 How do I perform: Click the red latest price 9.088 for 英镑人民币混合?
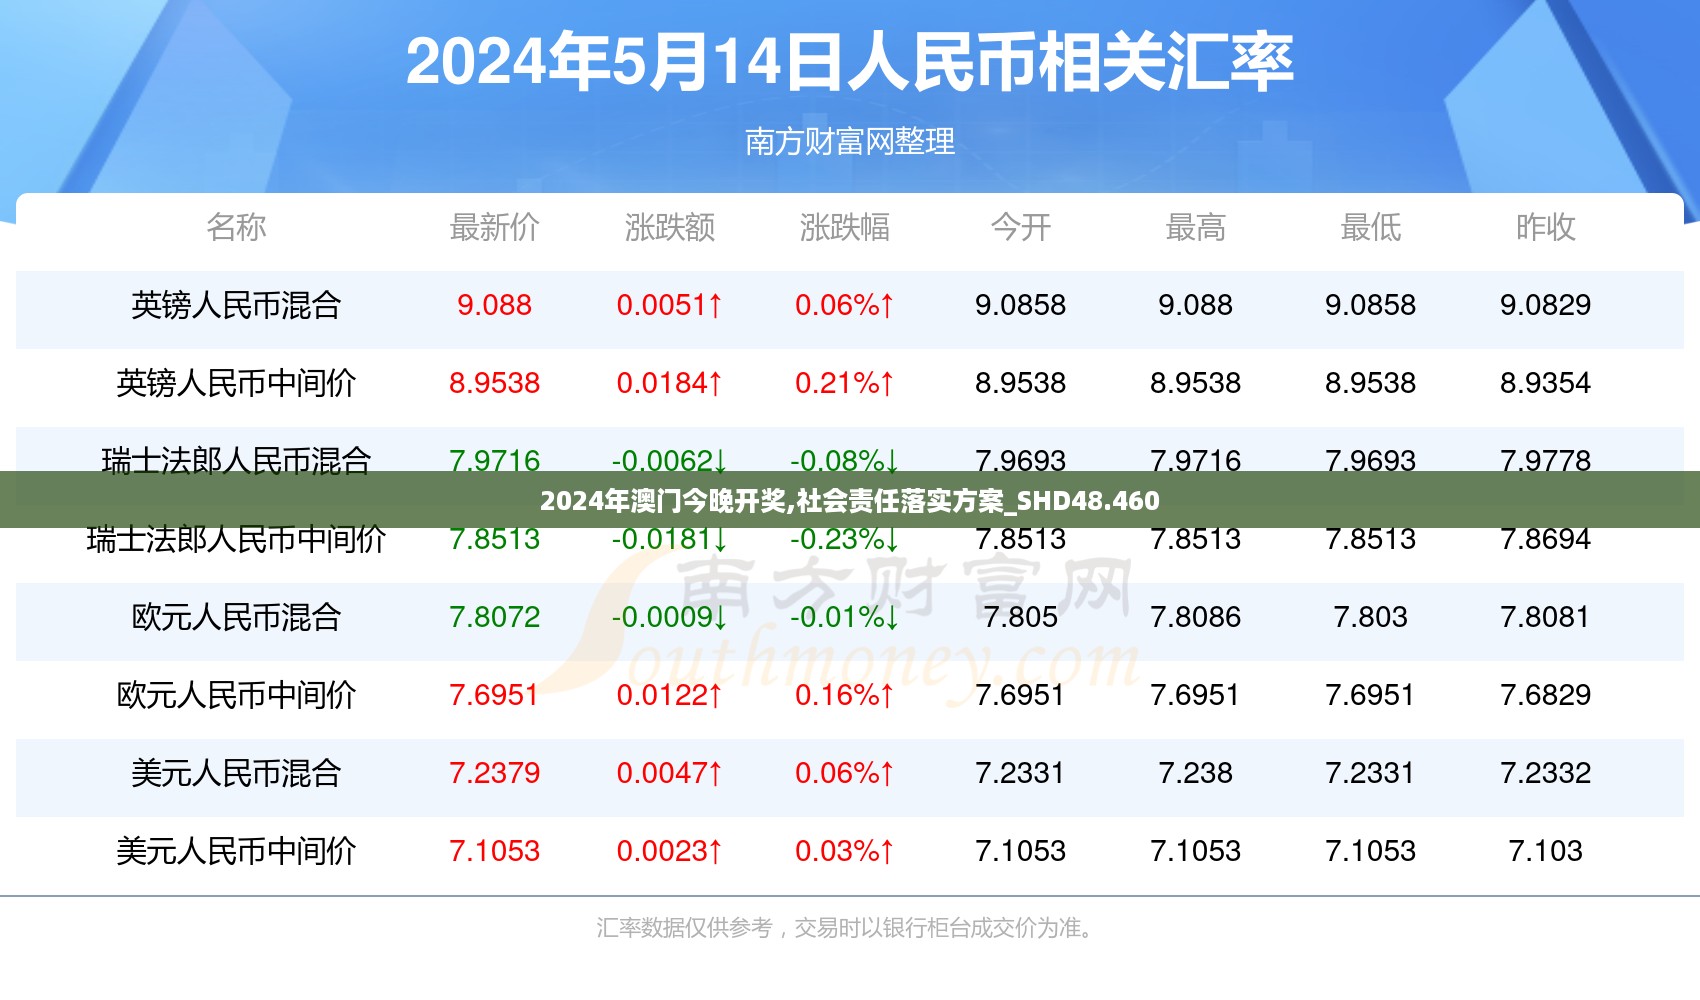coord(494,305)
